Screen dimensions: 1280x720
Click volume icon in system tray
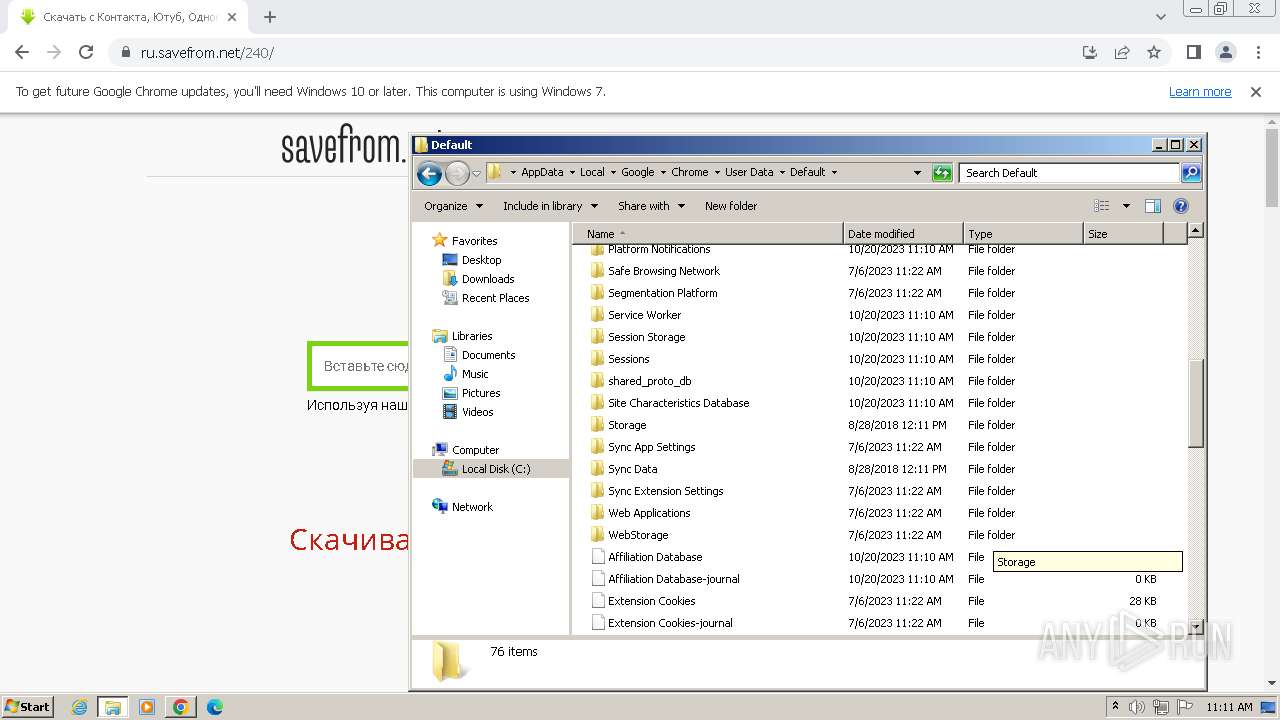[1138, 707]
